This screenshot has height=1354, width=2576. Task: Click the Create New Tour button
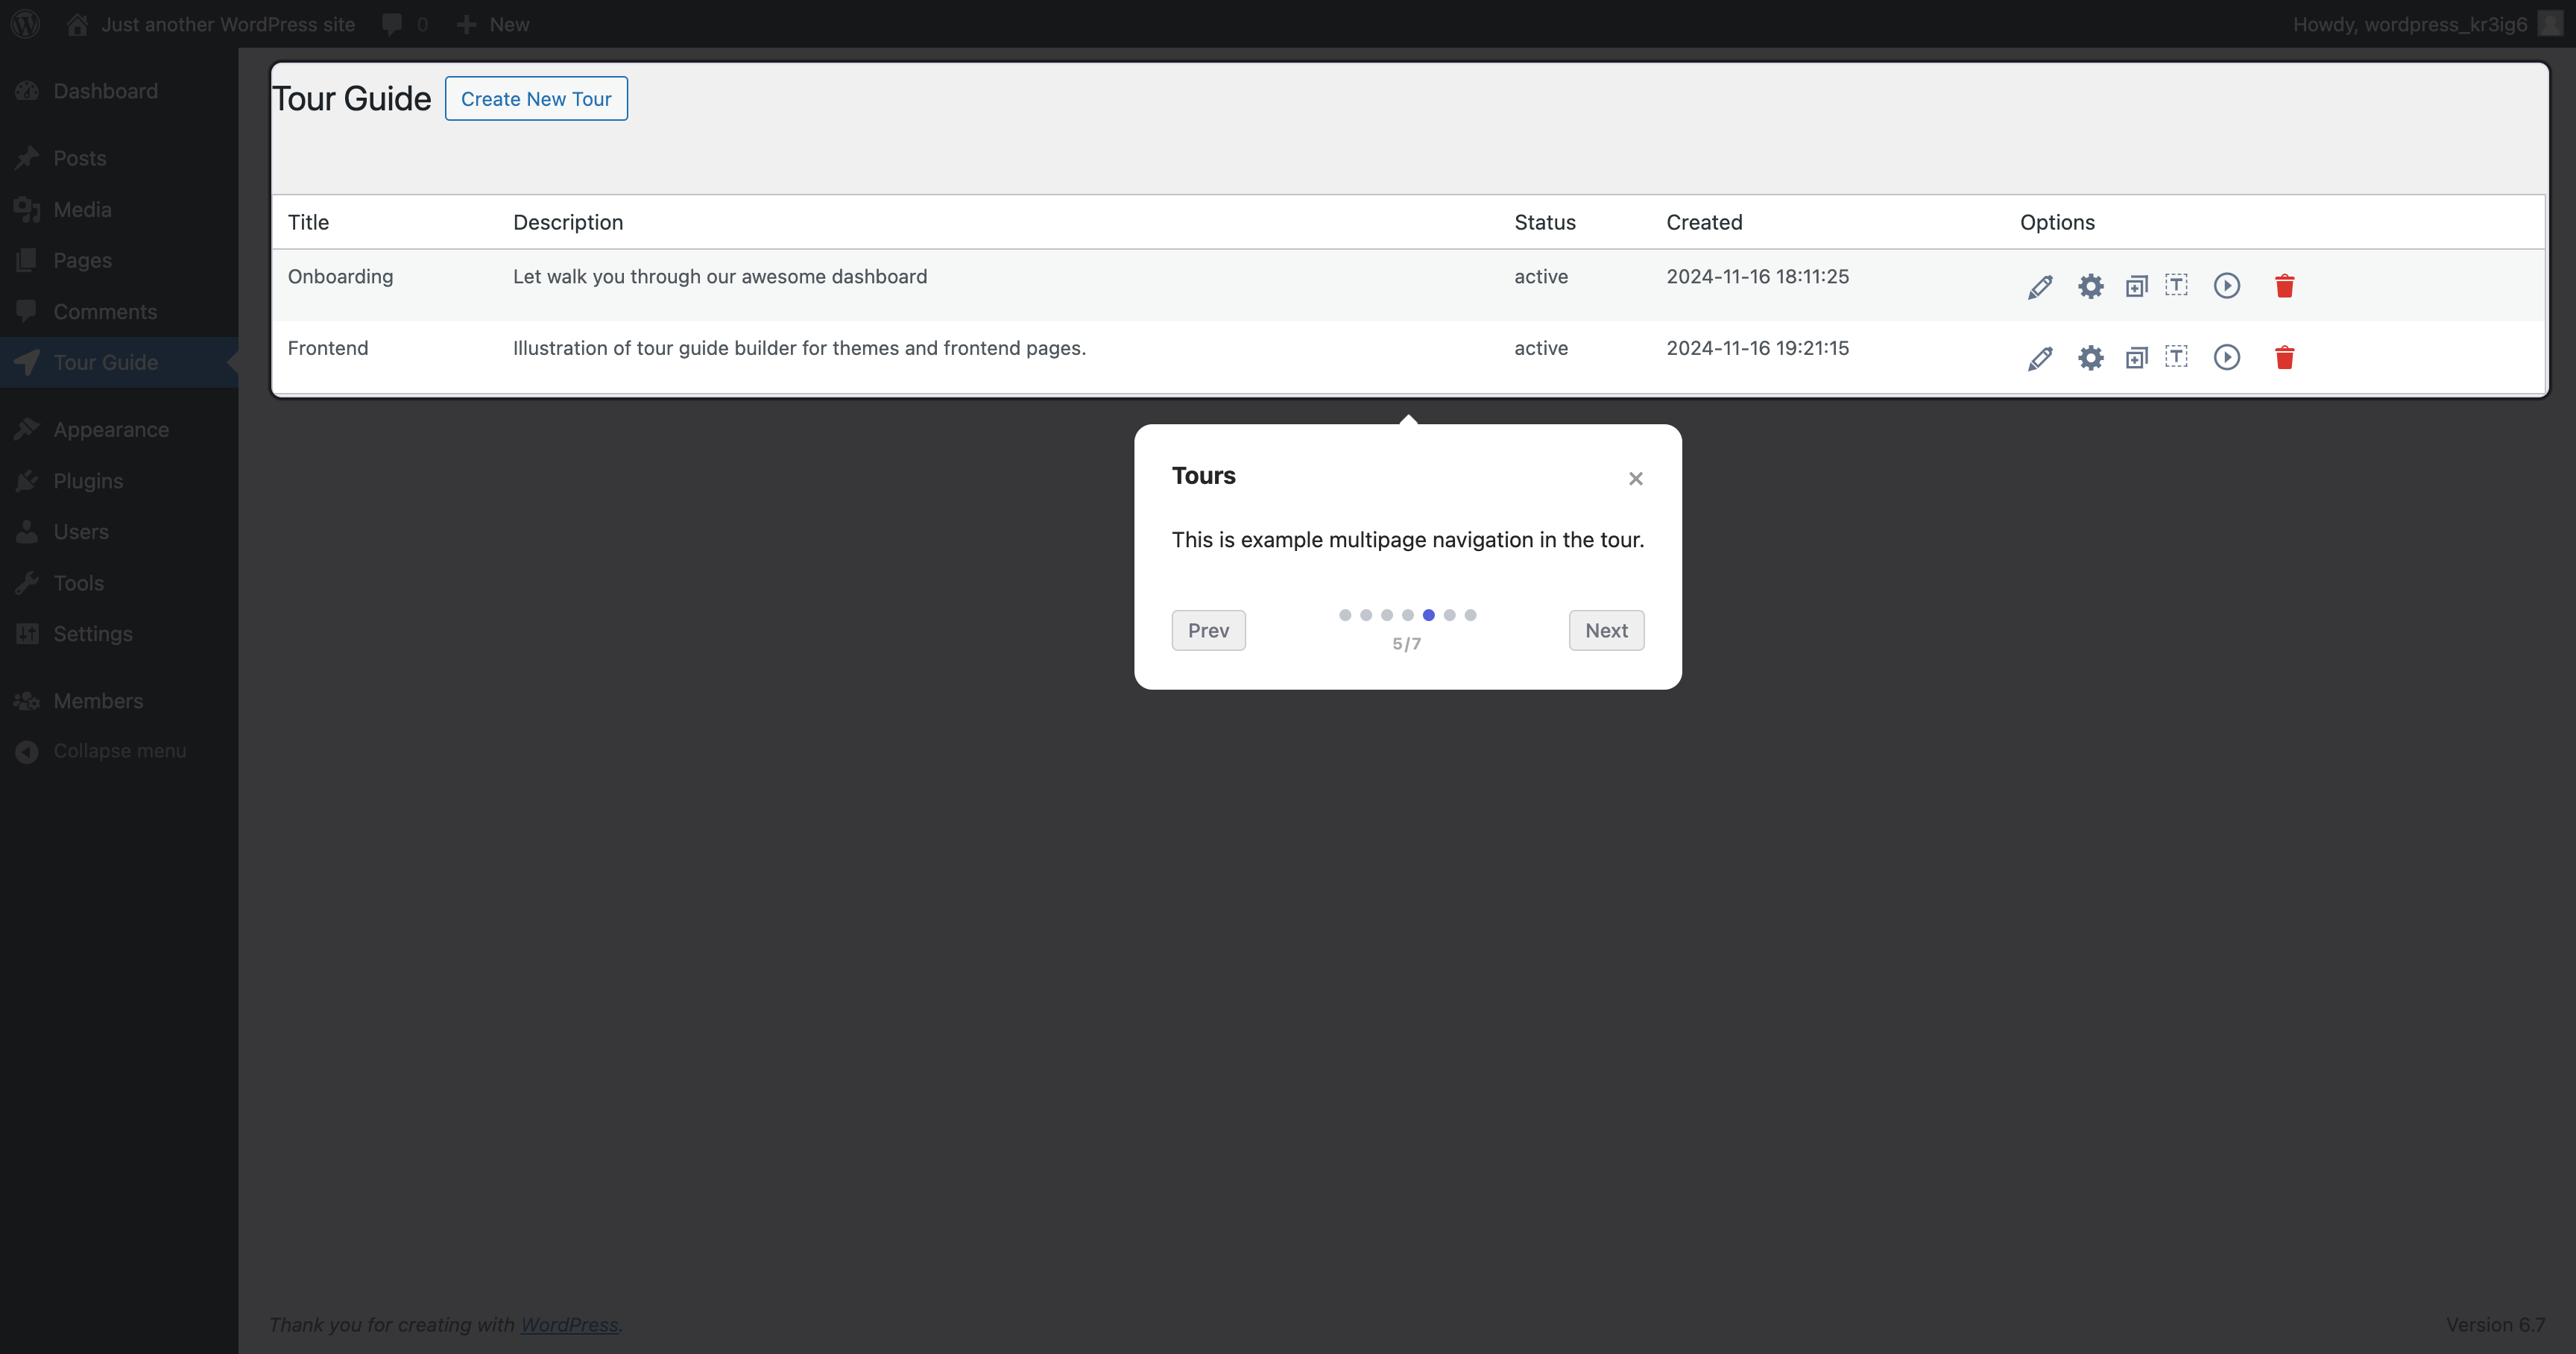point(536,98)
